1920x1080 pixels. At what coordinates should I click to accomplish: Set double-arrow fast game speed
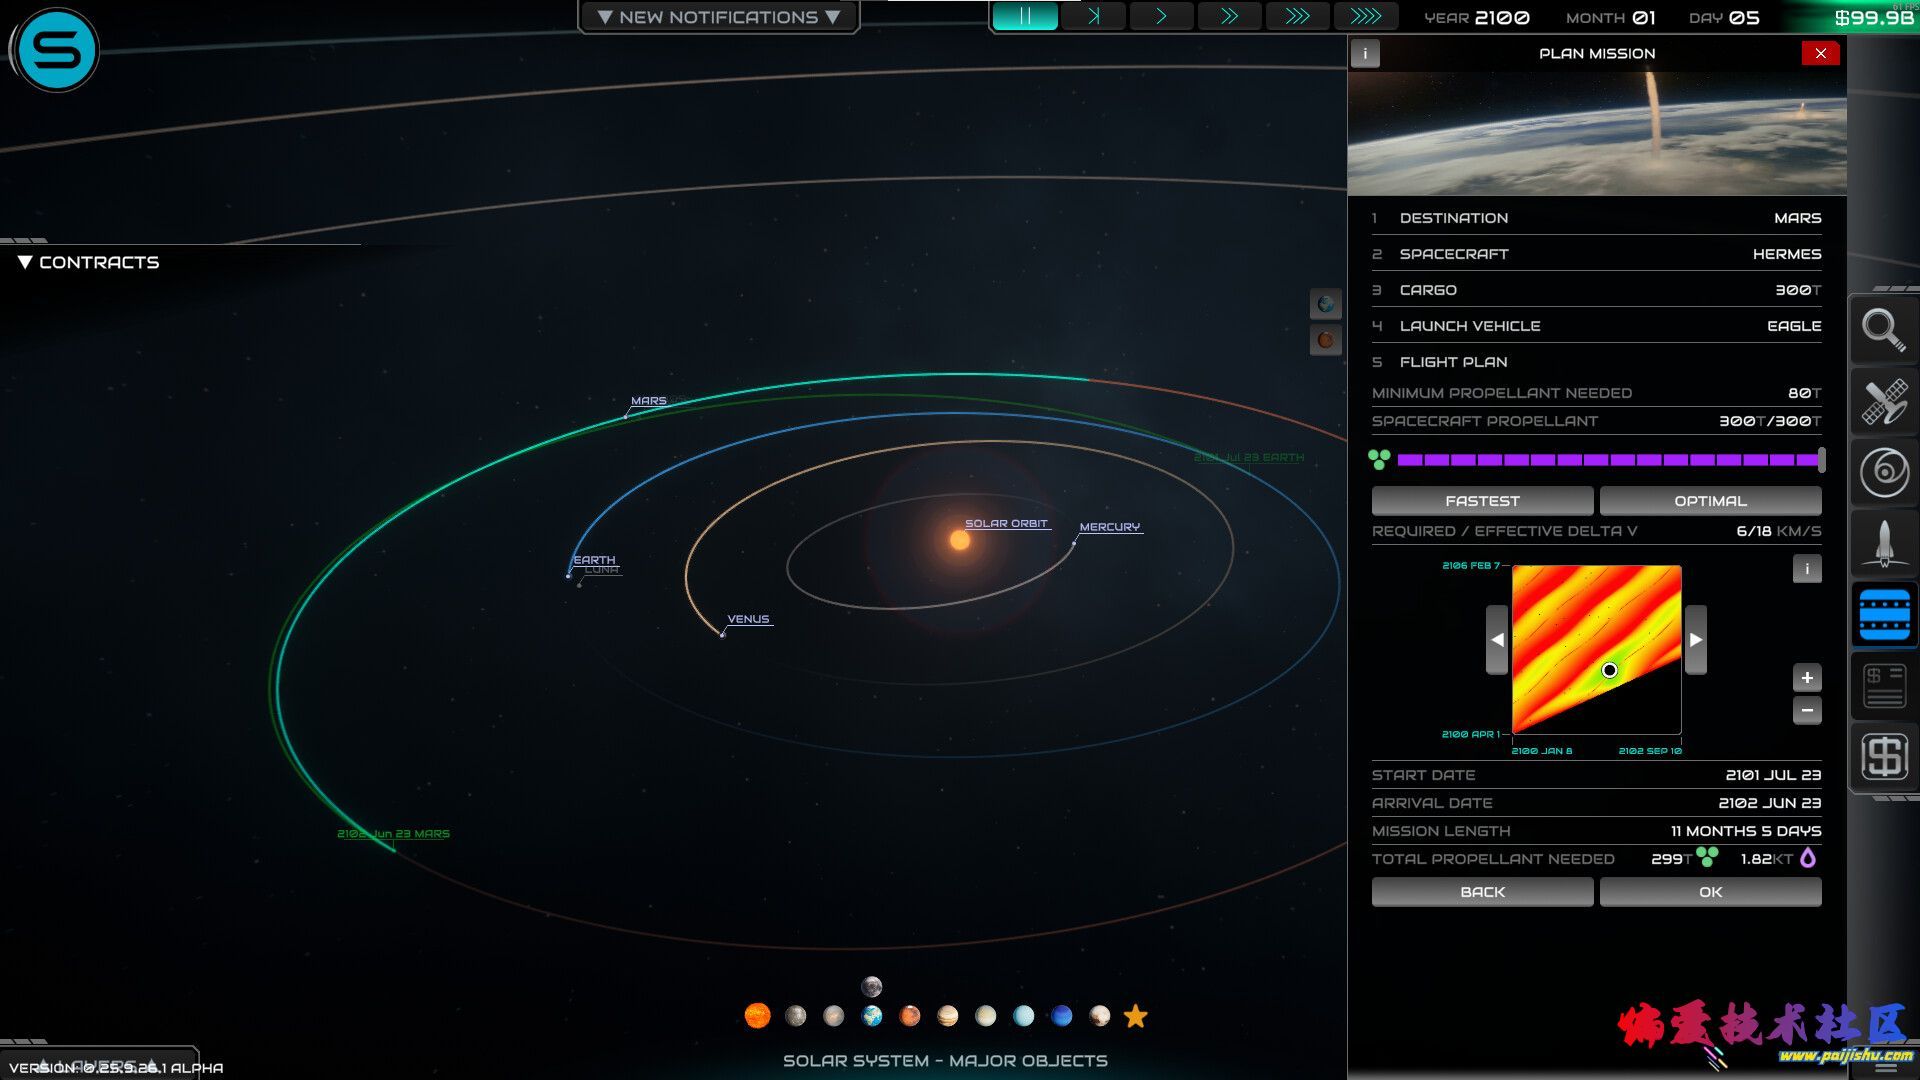click(x=1229, y=16)
